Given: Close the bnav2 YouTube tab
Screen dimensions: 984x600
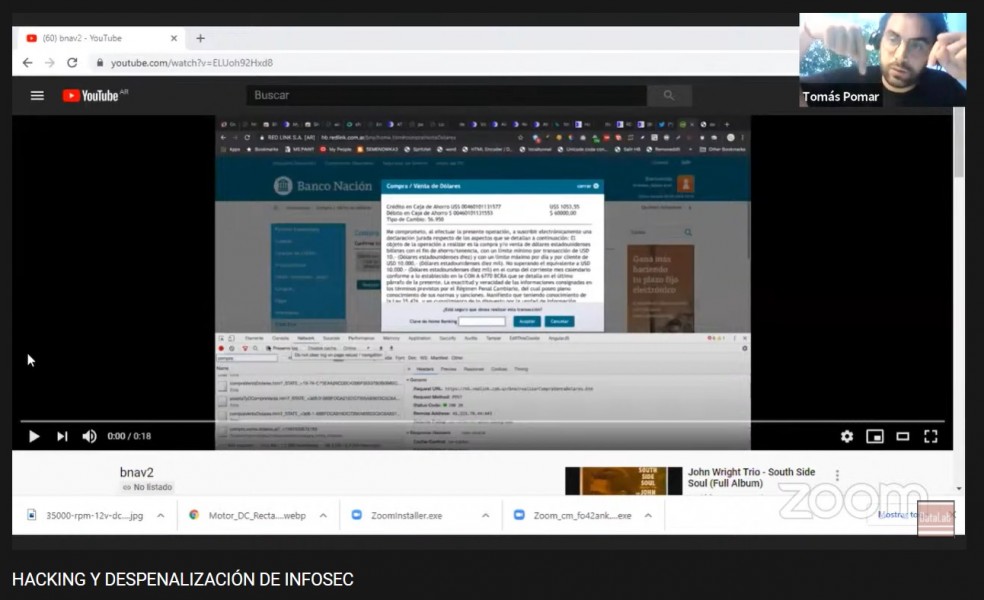Looking at the screenshot, I should click(174, 38).
